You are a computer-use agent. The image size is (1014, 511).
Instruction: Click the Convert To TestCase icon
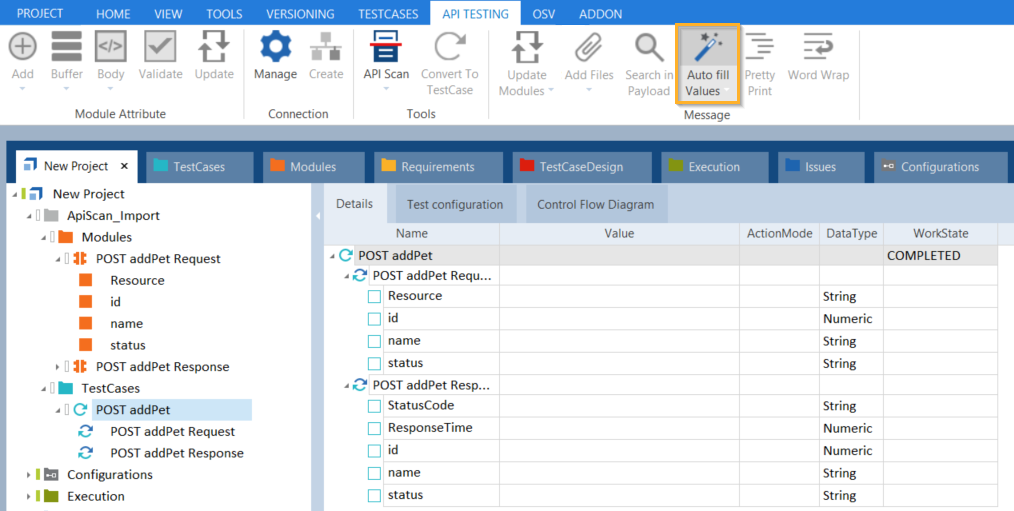click(449, 48)
